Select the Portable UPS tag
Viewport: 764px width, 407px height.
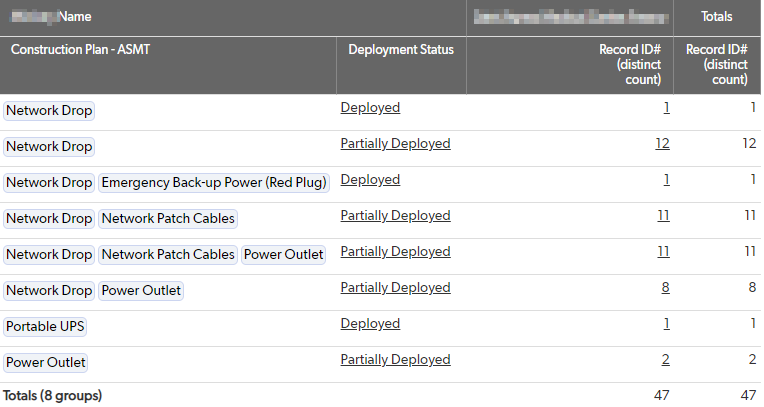click(x=45, y=327)
